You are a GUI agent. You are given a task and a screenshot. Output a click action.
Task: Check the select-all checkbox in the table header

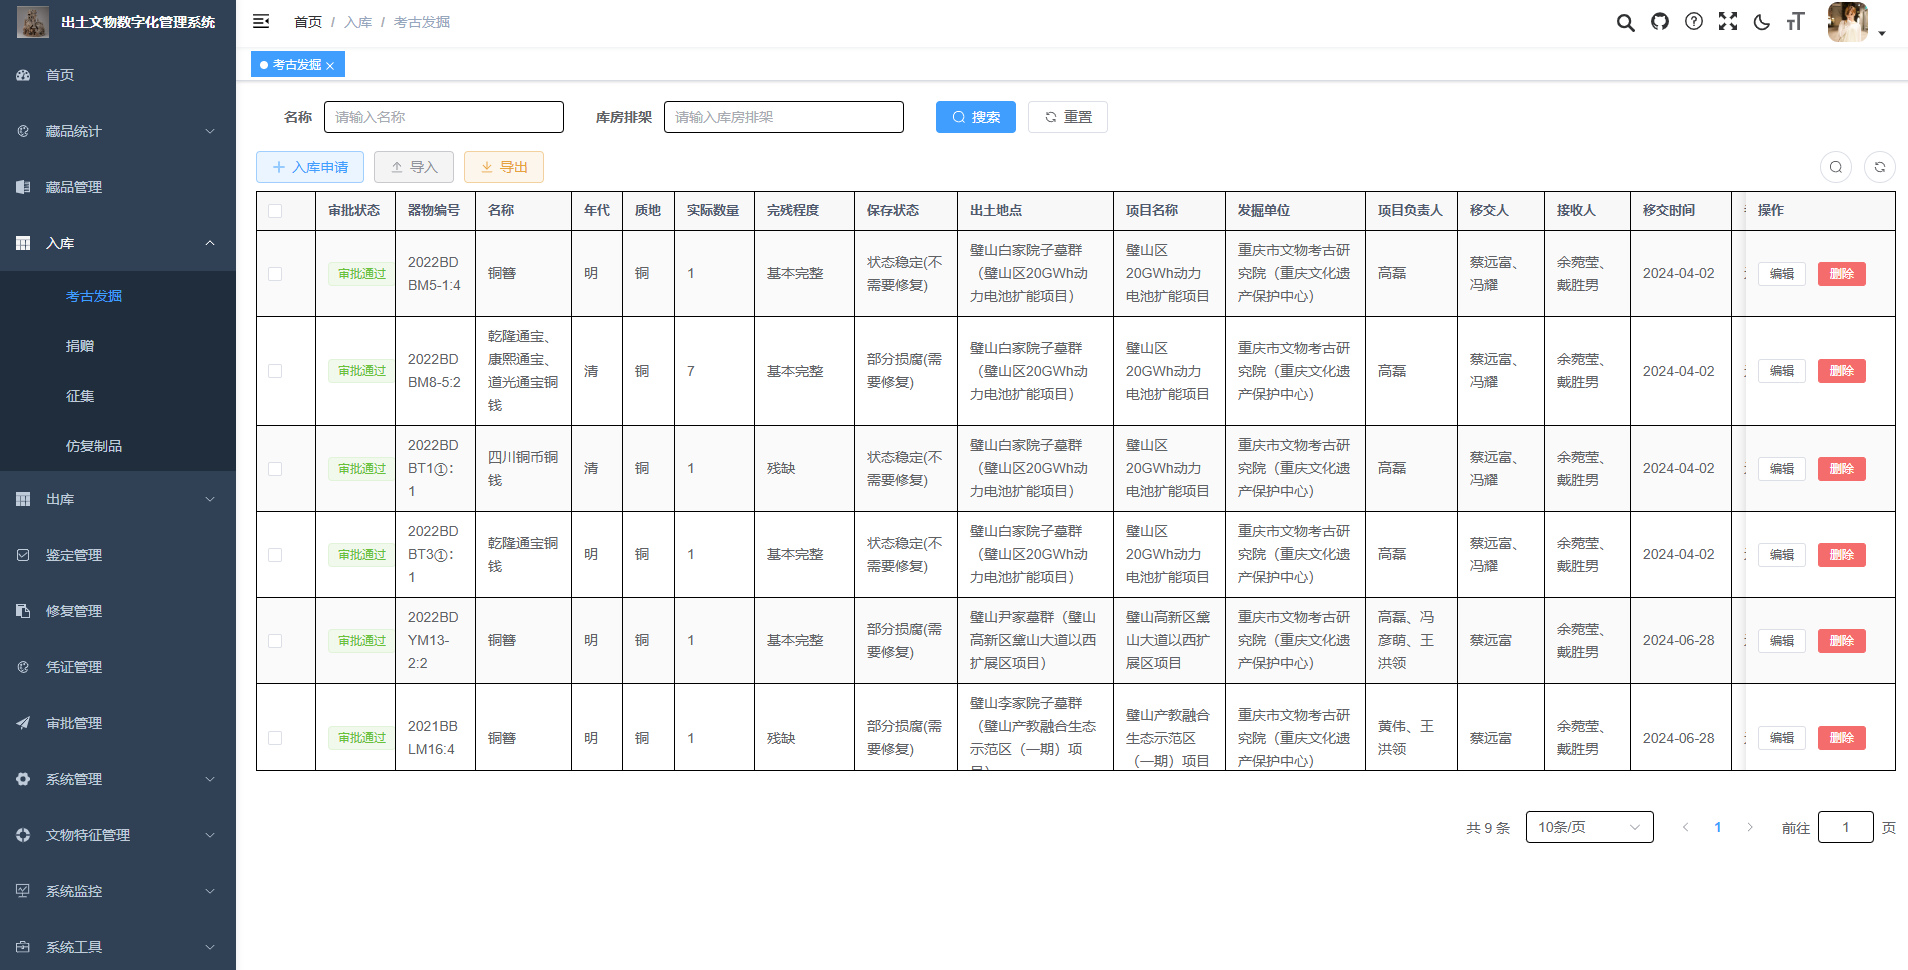276,210
